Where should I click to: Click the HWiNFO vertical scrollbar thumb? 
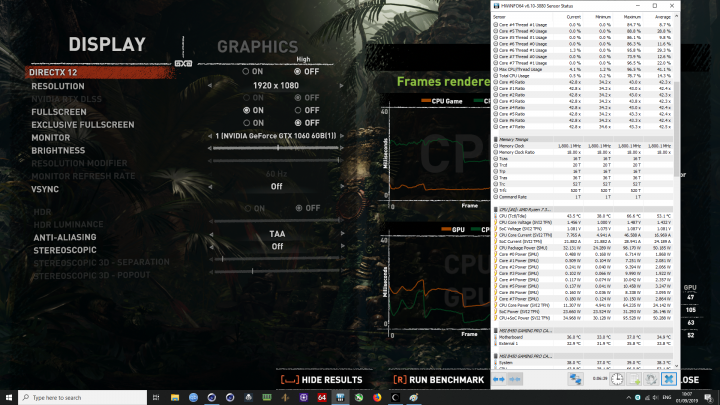point(676,129)
